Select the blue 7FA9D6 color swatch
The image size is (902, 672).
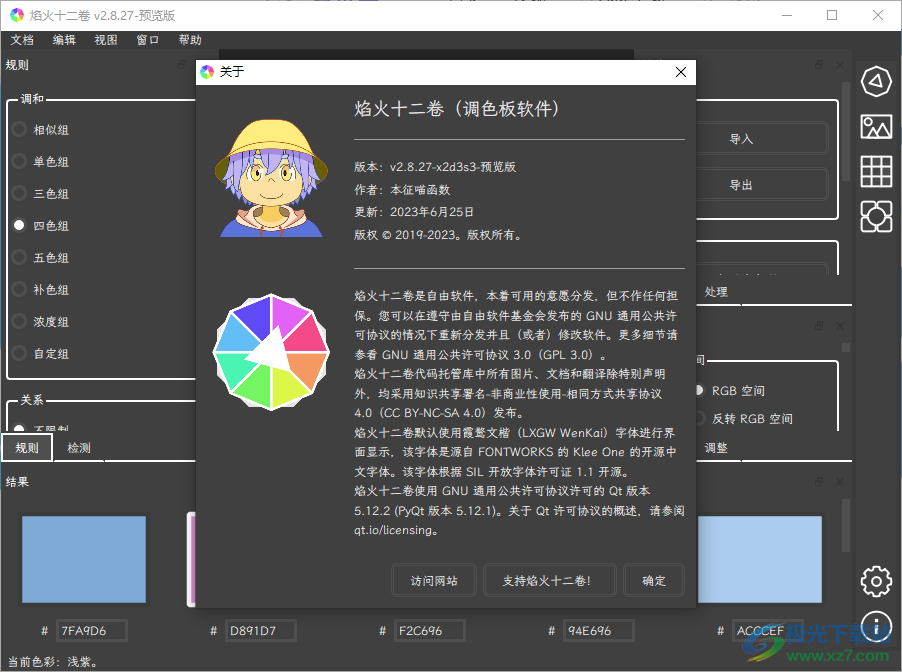(x=83, y=560)
